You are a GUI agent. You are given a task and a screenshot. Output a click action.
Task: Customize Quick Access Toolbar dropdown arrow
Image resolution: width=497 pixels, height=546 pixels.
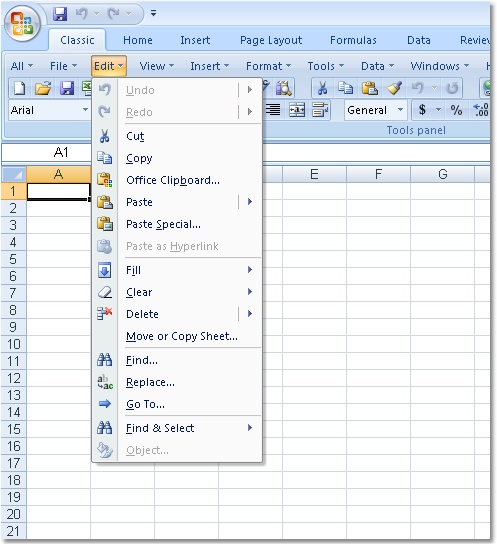153,14
